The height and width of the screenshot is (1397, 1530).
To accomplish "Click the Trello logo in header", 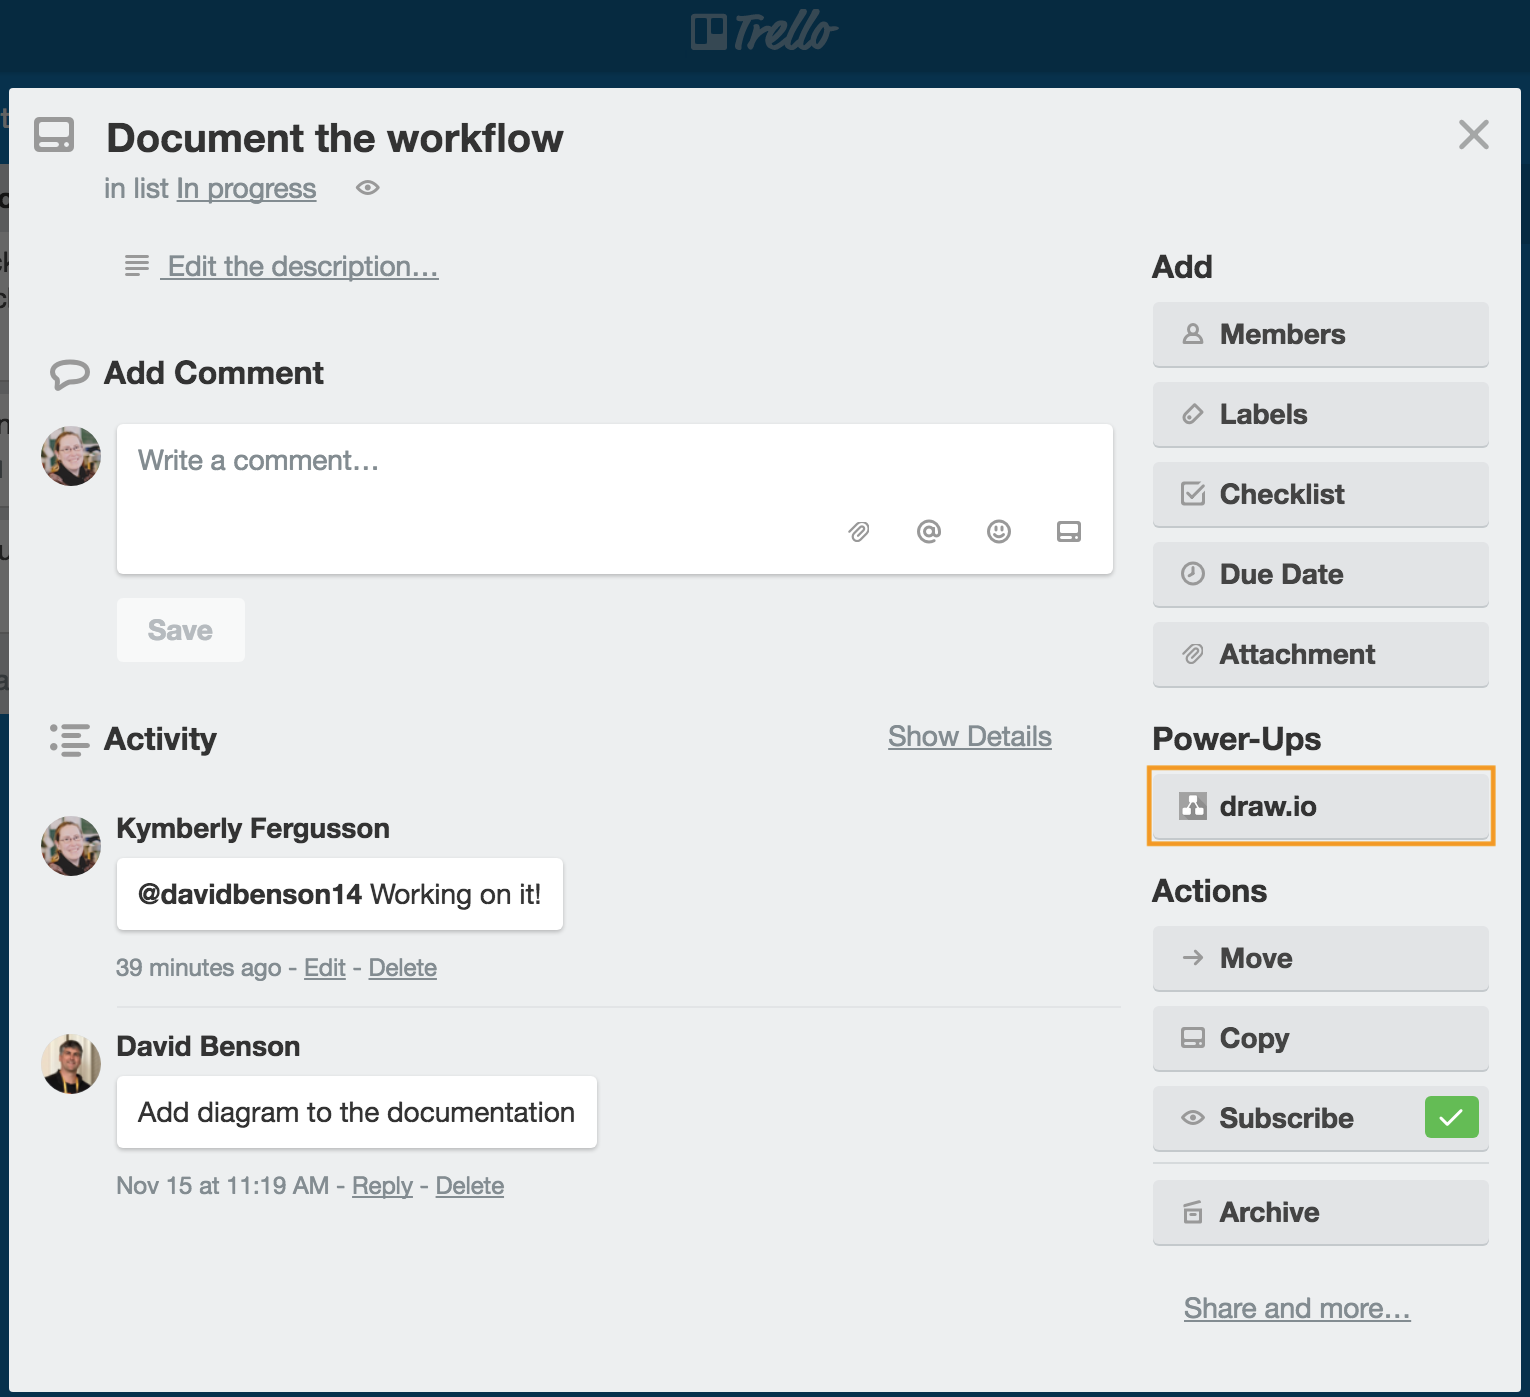I will point(764,32).
